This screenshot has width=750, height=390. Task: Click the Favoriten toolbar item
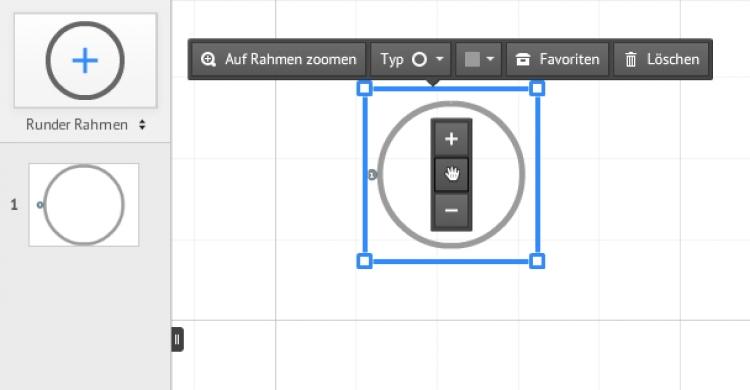point(557,59)
